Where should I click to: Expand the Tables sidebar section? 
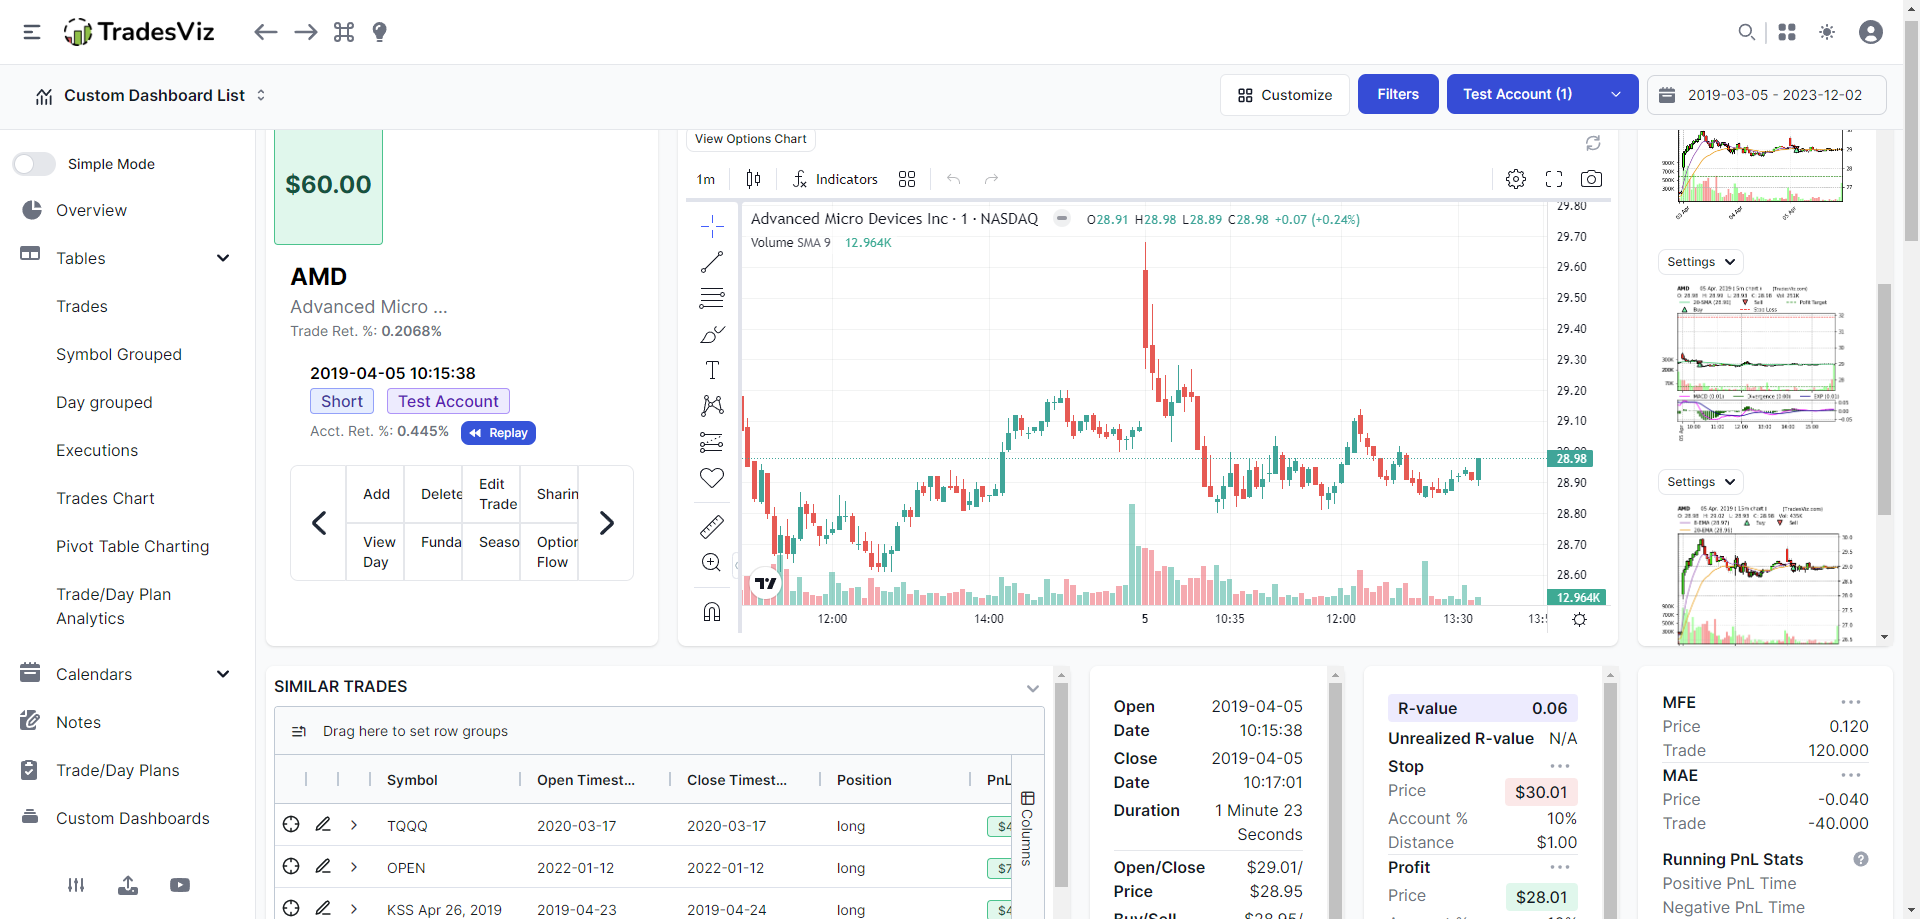(x=223, y=258)
